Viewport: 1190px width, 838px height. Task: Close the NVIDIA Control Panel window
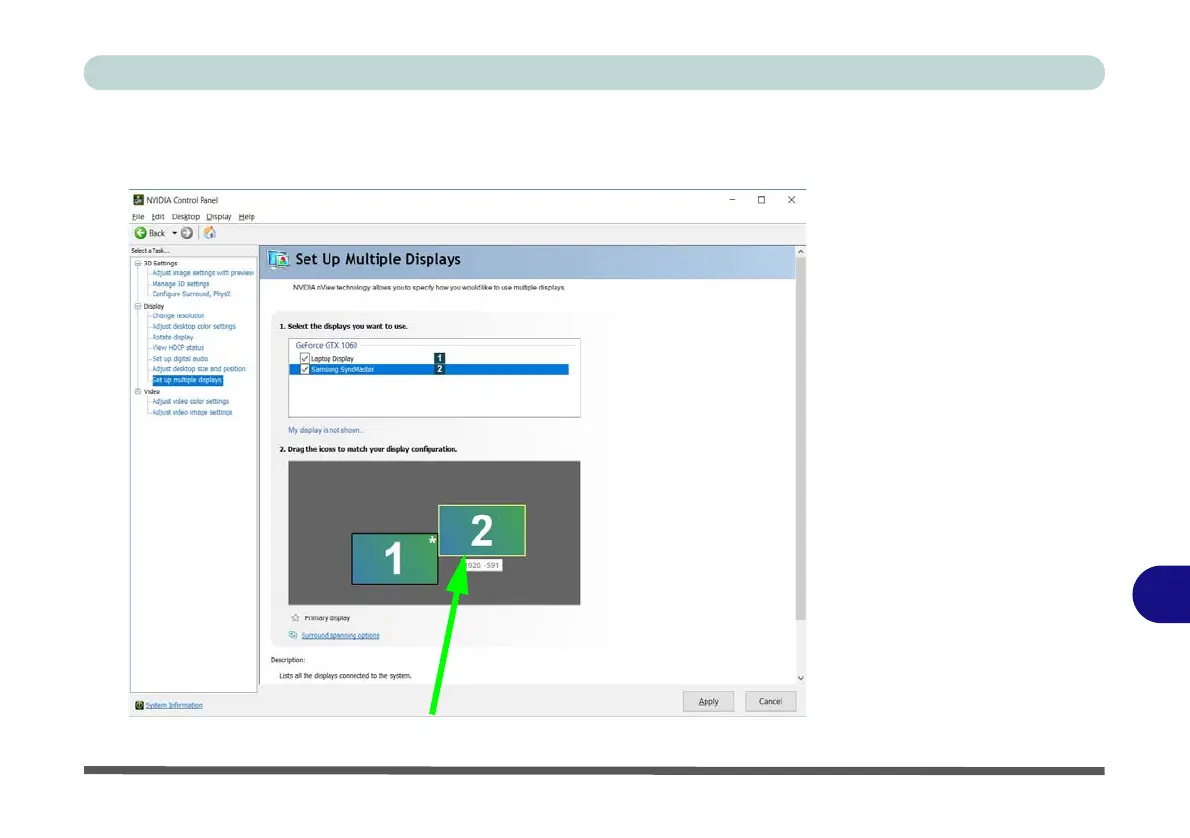pos(792,200)
